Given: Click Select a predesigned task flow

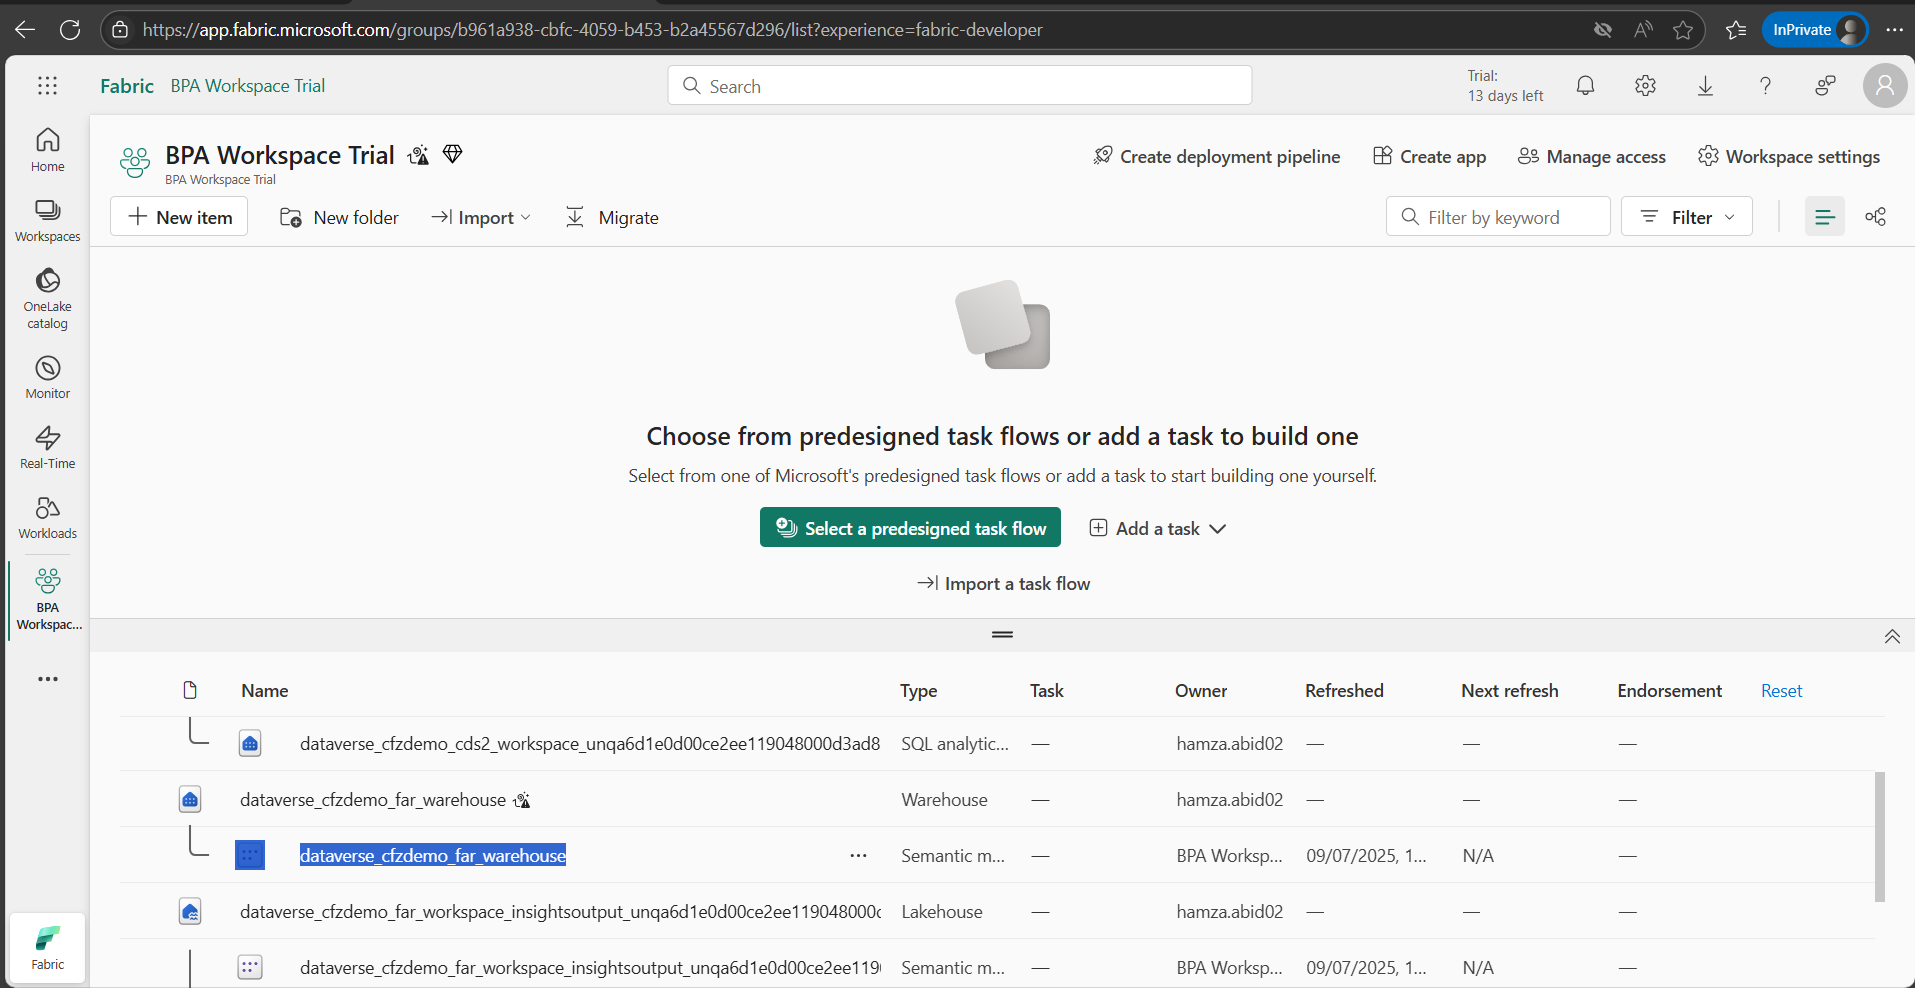Looking at the screenshot, I should click(910, 528).
